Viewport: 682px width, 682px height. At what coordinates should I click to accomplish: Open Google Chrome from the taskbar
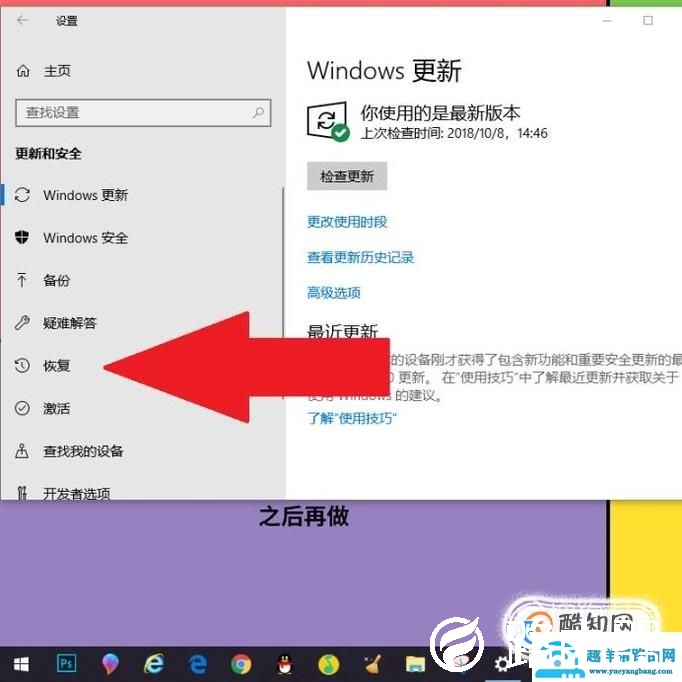coord(241,664)
